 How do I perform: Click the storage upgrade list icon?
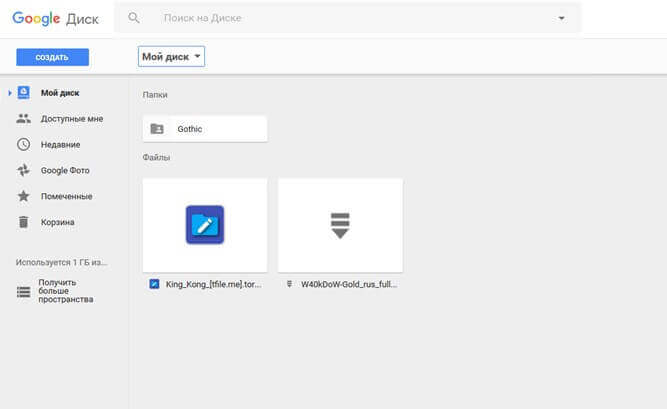click(23, 291)
